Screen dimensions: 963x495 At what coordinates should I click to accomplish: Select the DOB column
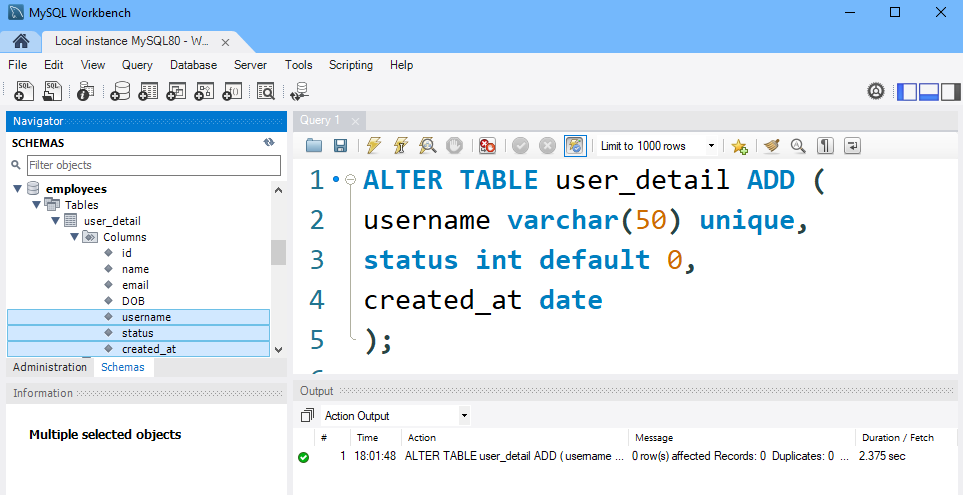coord(133,301)
